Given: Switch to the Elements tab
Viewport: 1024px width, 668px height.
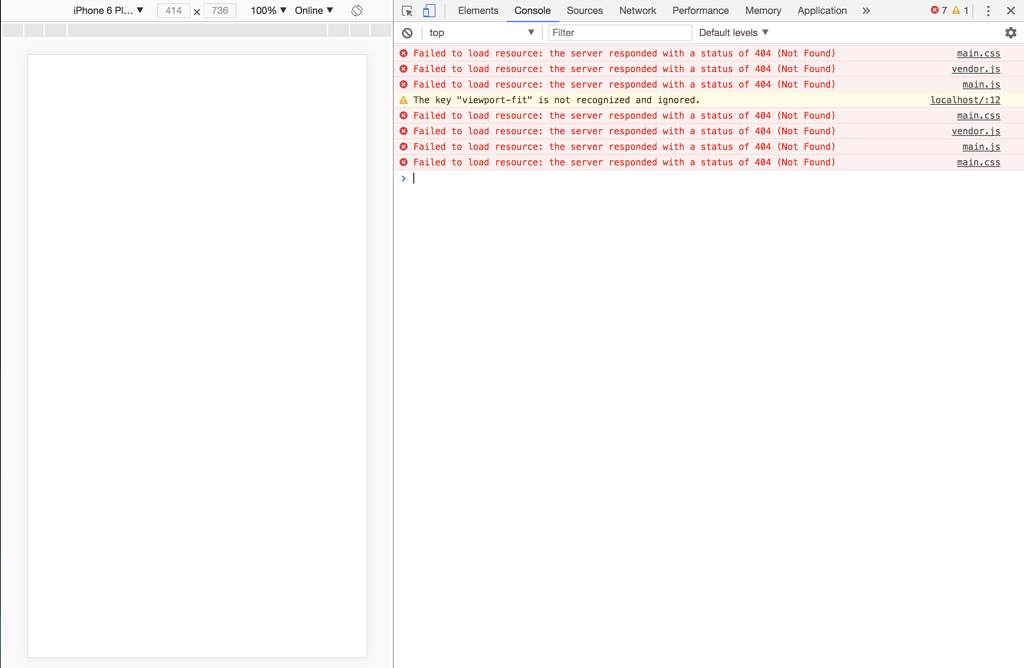Looking at the screenshot, I should (478, 10).
